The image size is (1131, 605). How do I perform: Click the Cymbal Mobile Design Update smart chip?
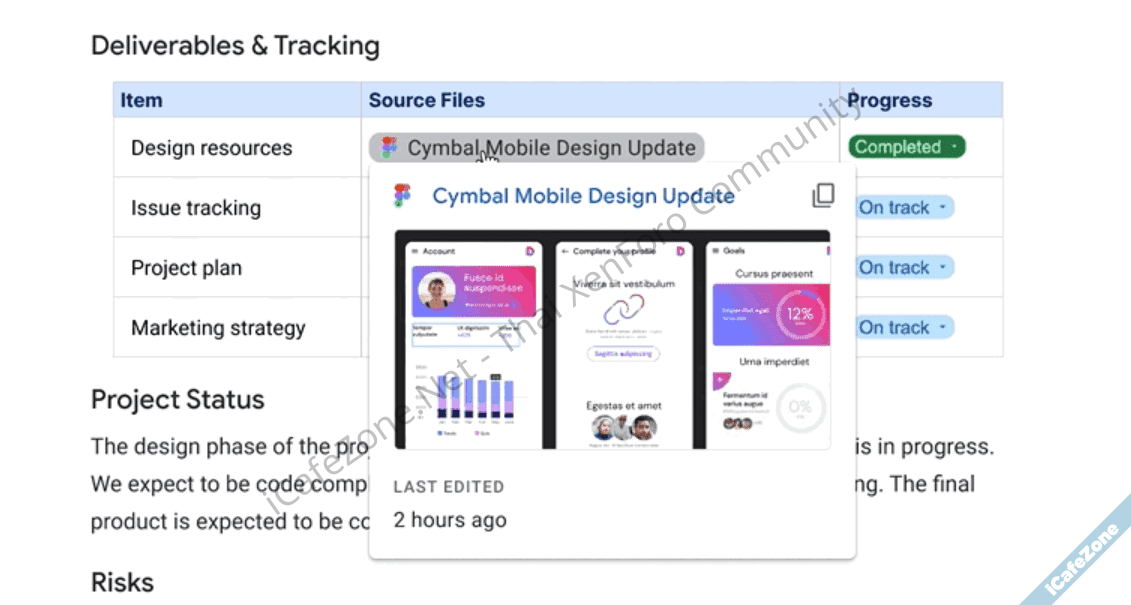550,148
